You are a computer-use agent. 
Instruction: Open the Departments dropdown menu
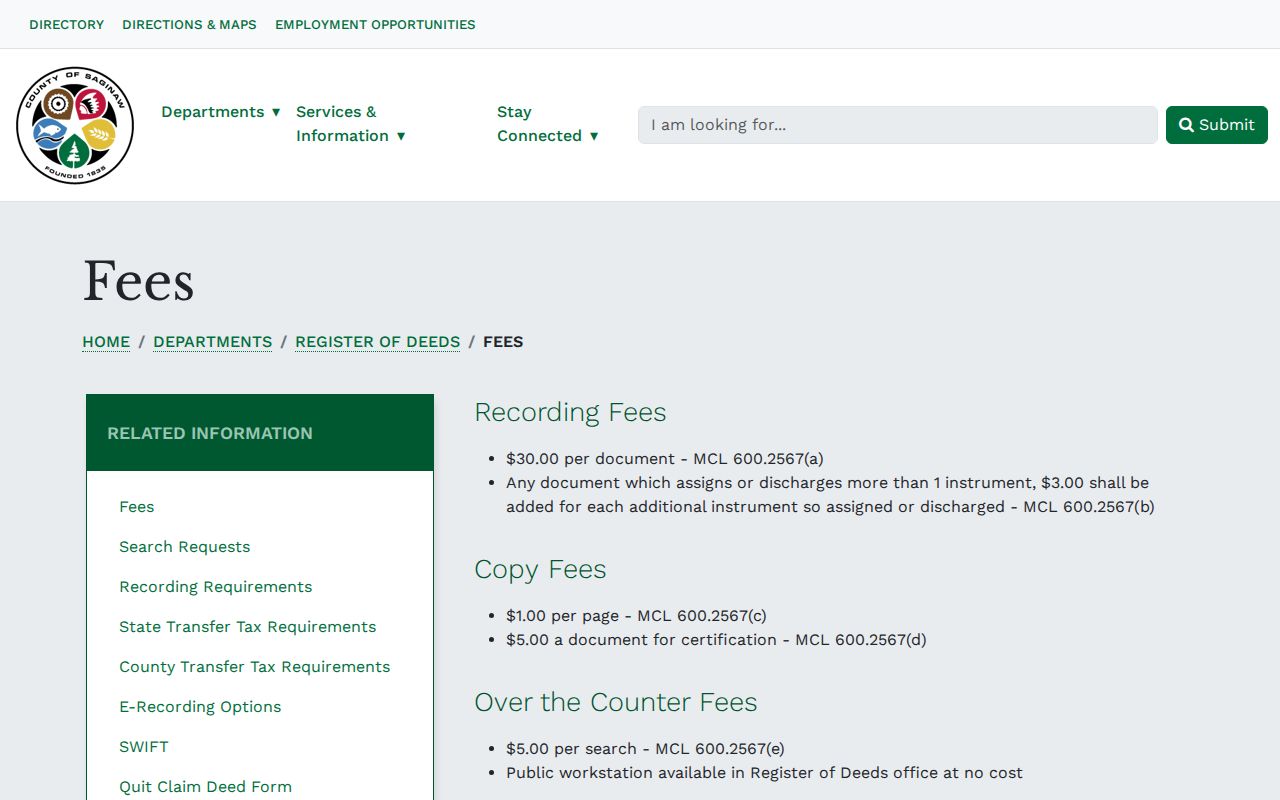[221, 112]
